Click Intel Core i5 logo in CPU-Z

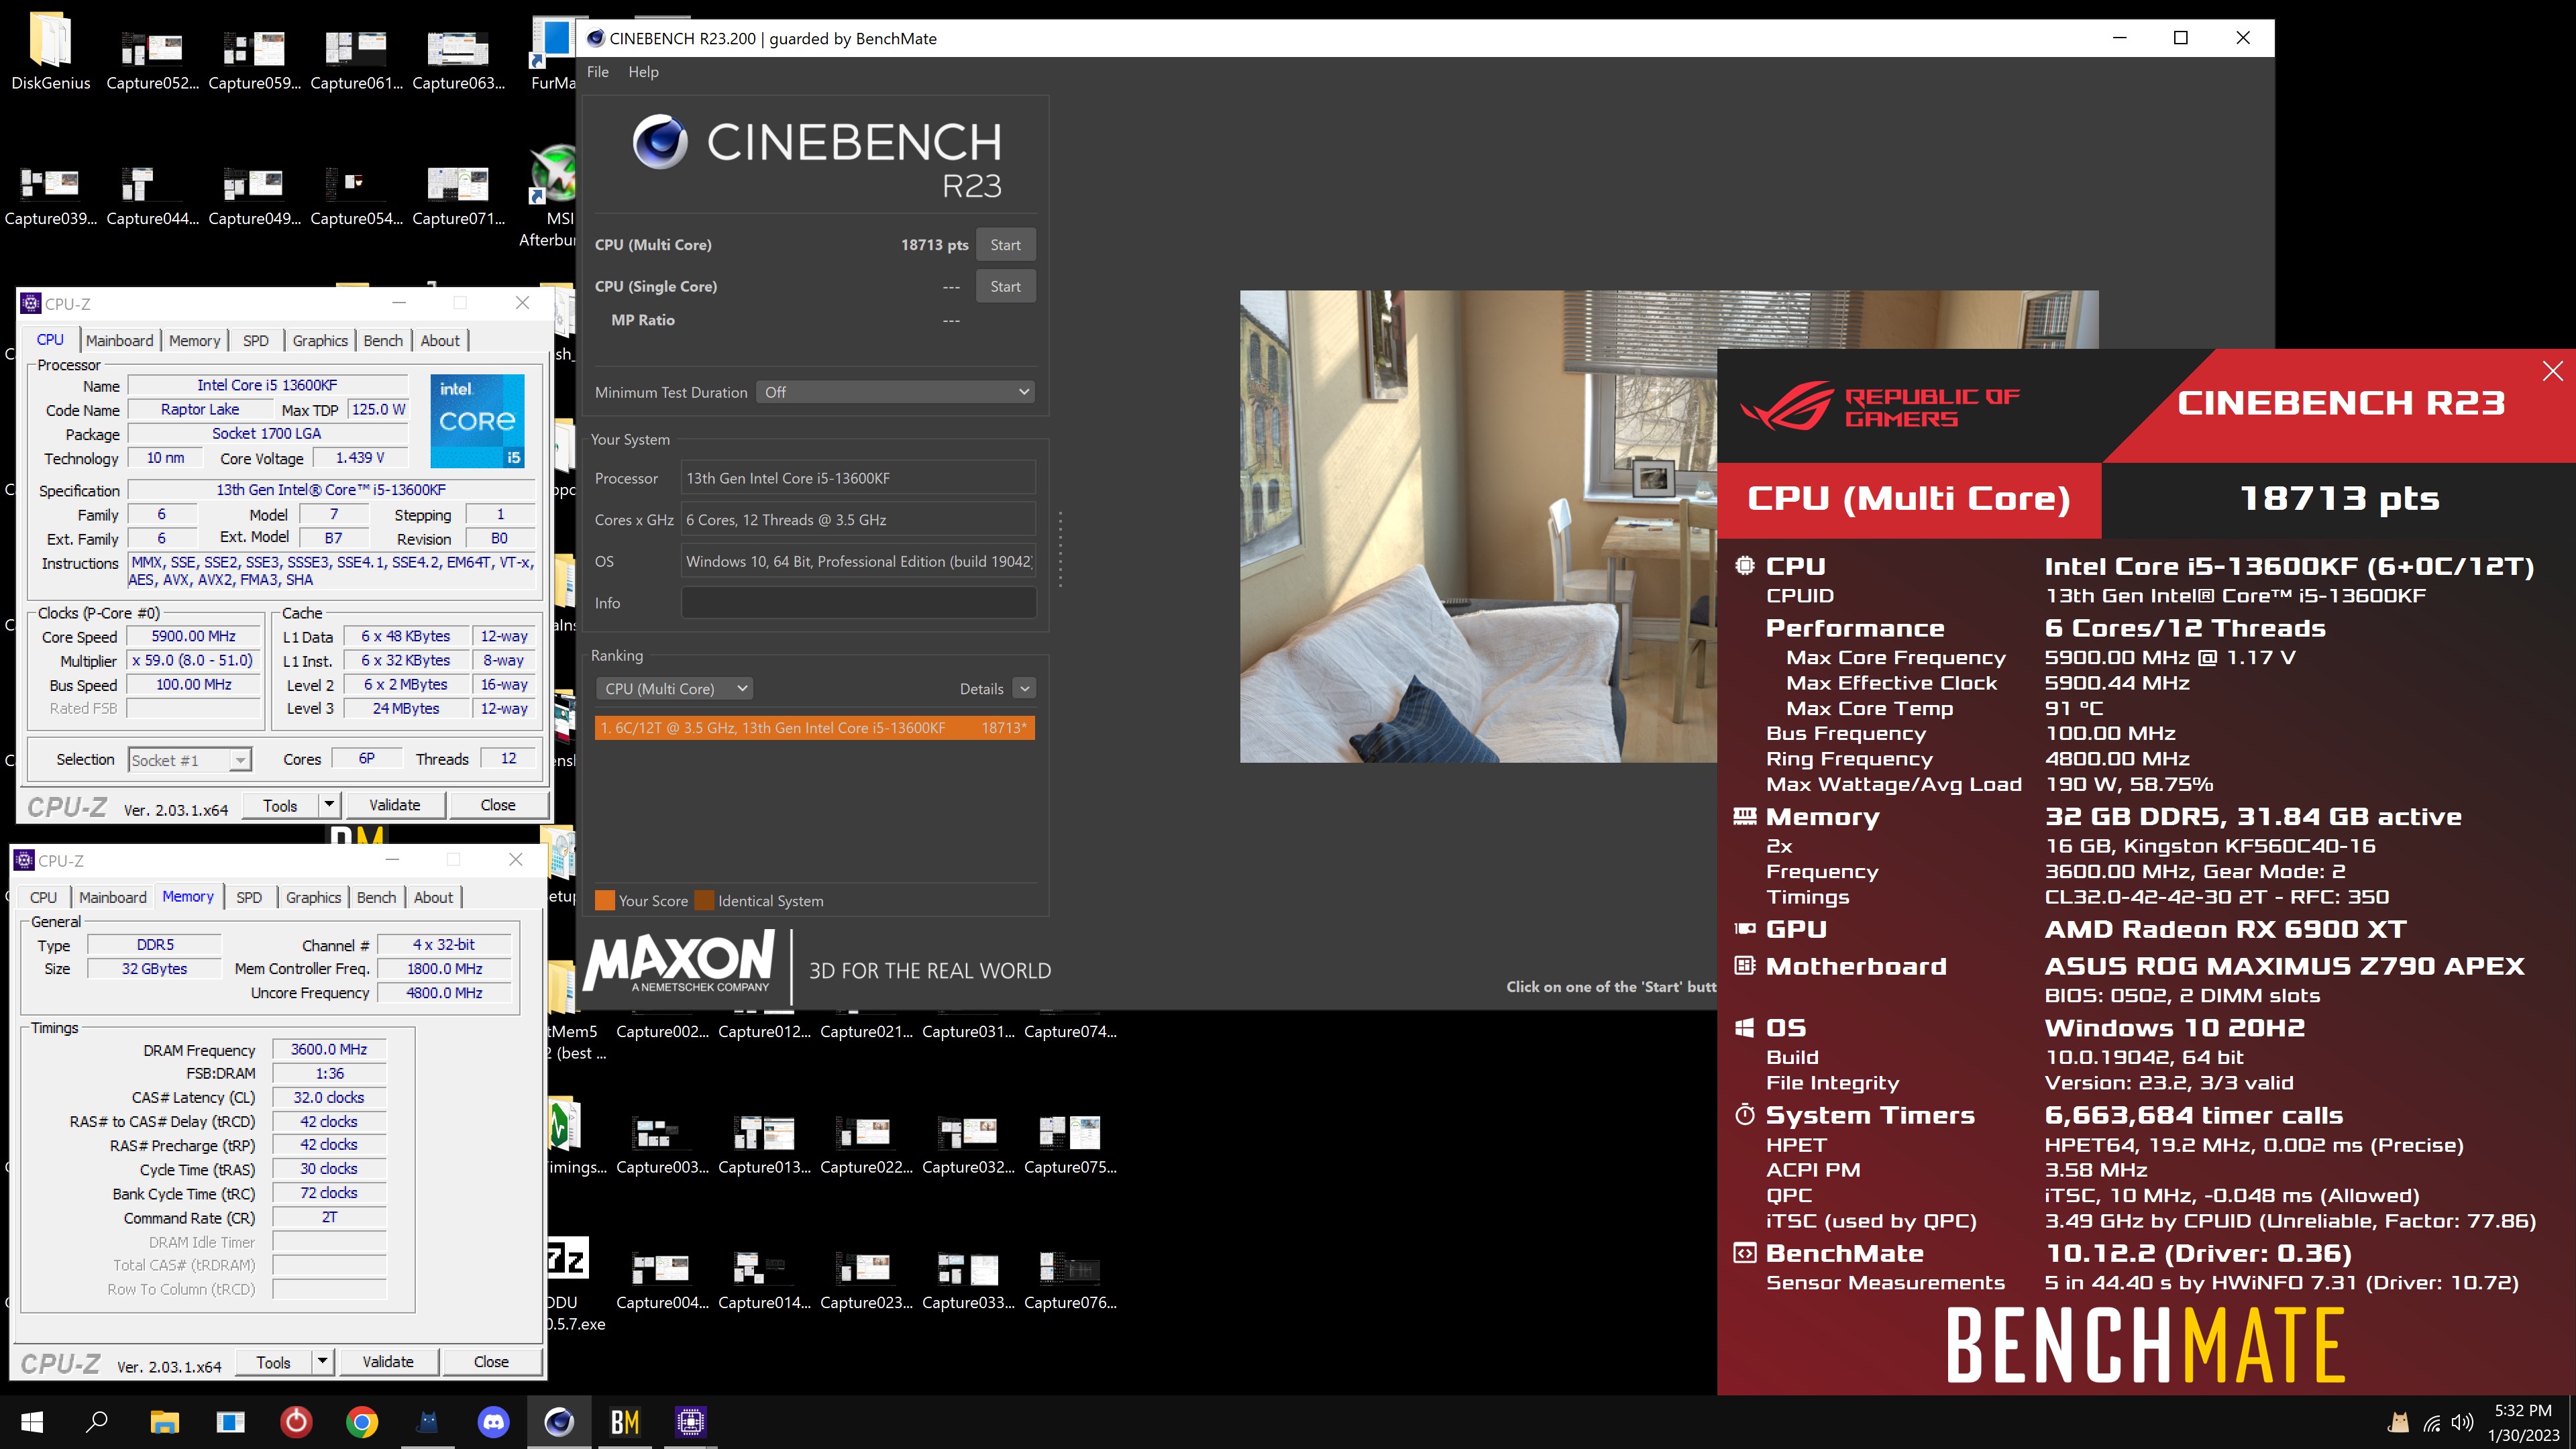477,420
